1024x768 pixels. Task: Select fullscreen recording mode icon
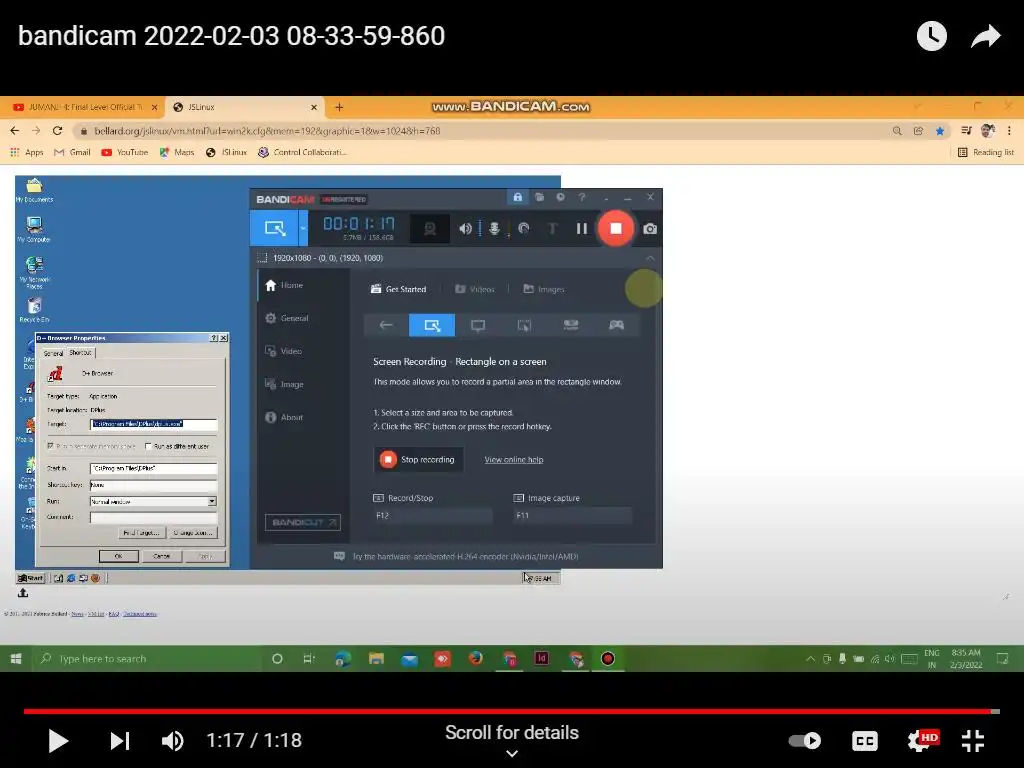click(x=478, y=325)
